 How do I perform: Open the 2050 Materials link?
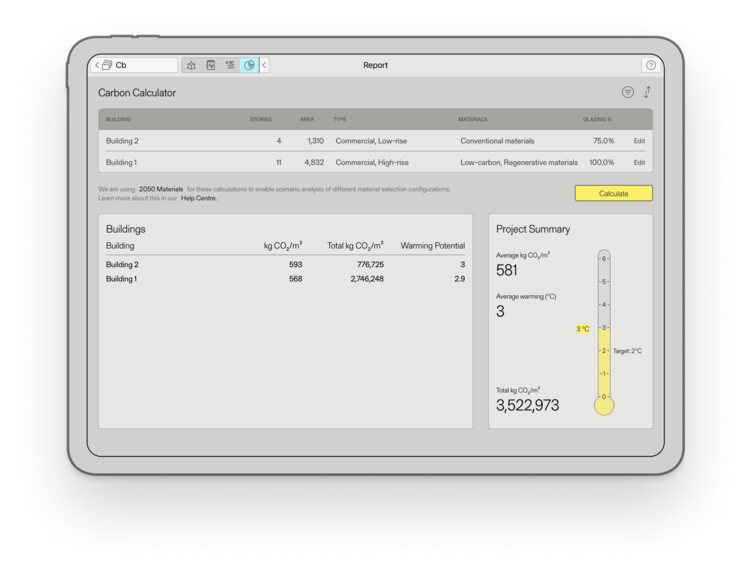tap(161, 189)
